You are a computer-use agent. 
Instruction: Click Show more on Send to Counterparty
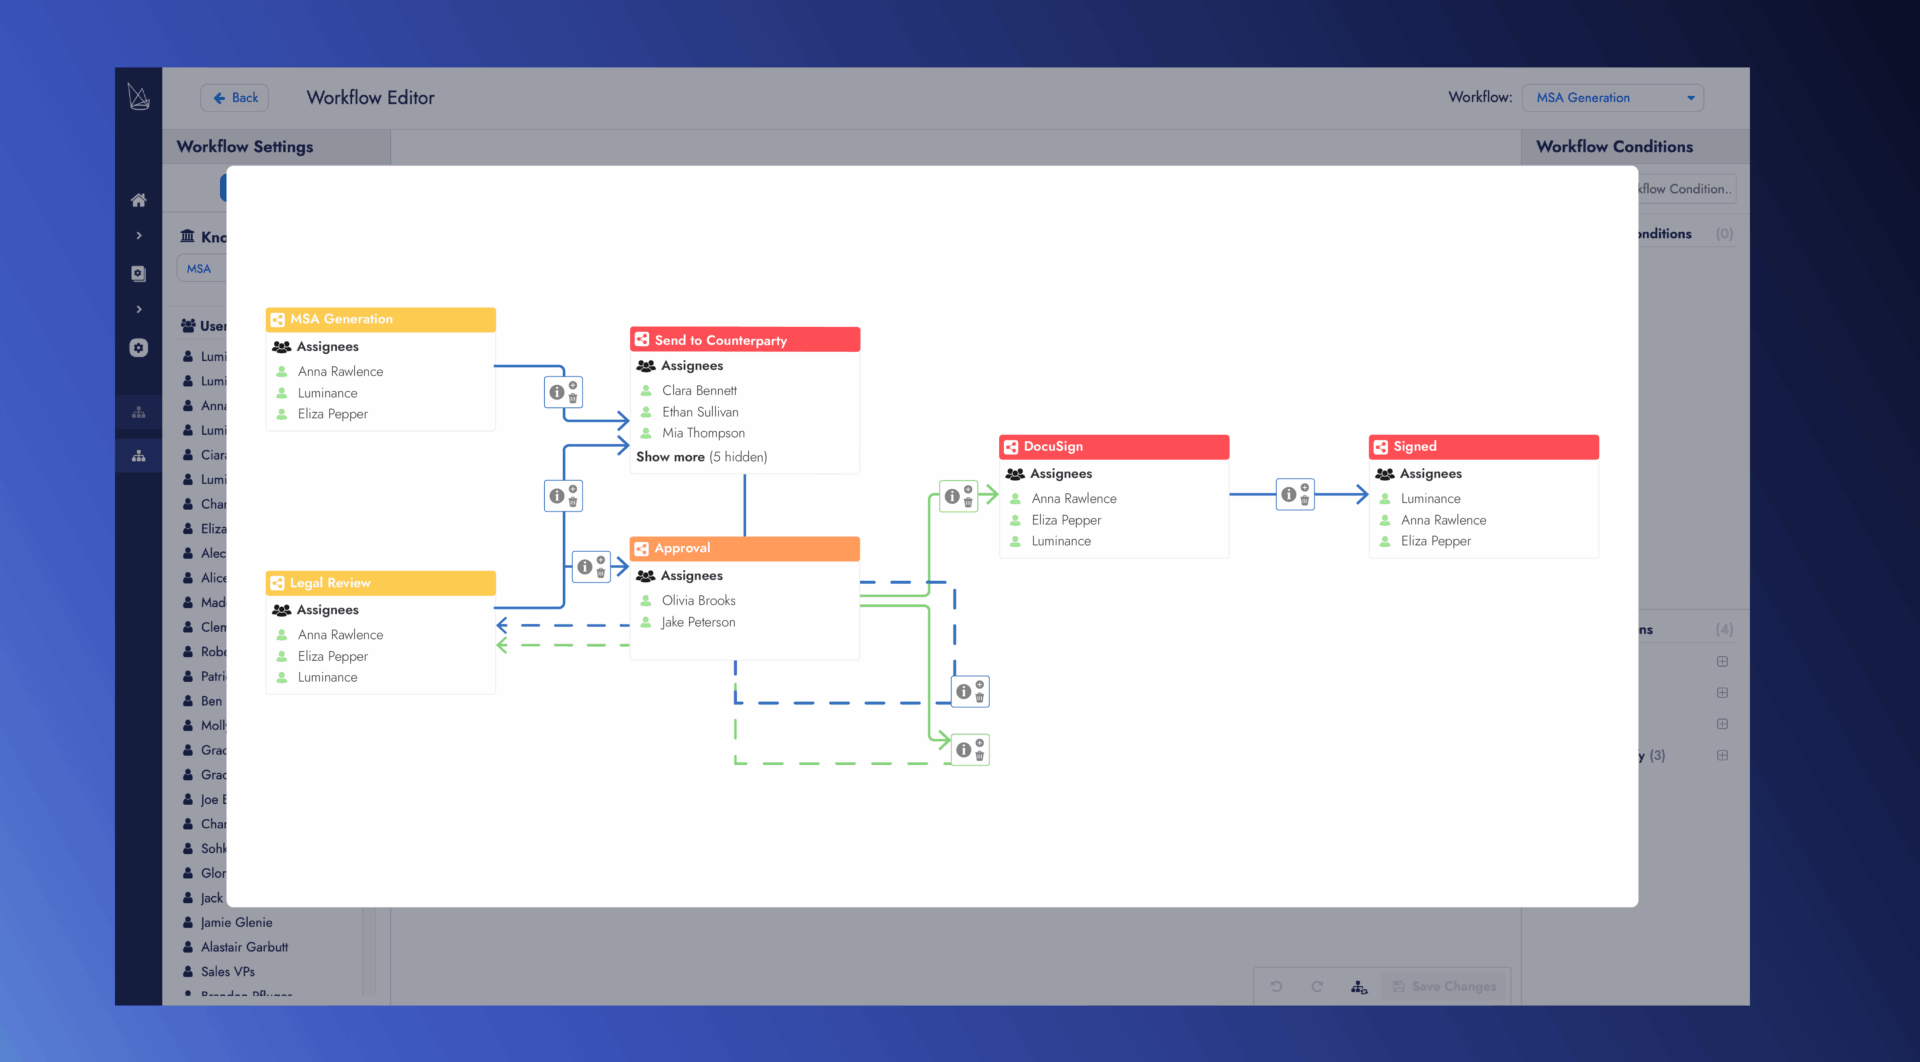(x=670, y=457)
